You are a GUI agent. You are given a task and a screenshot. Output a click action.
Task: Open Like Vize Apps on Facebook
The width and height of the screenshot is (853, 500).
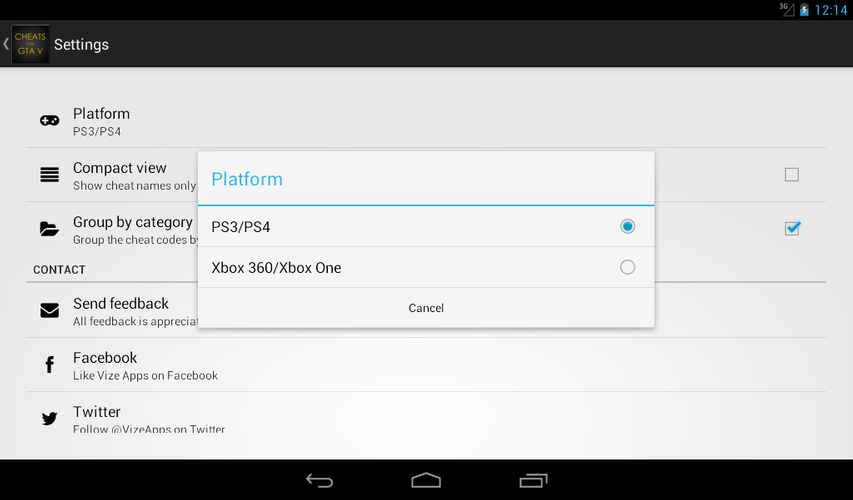coord(426,365)
